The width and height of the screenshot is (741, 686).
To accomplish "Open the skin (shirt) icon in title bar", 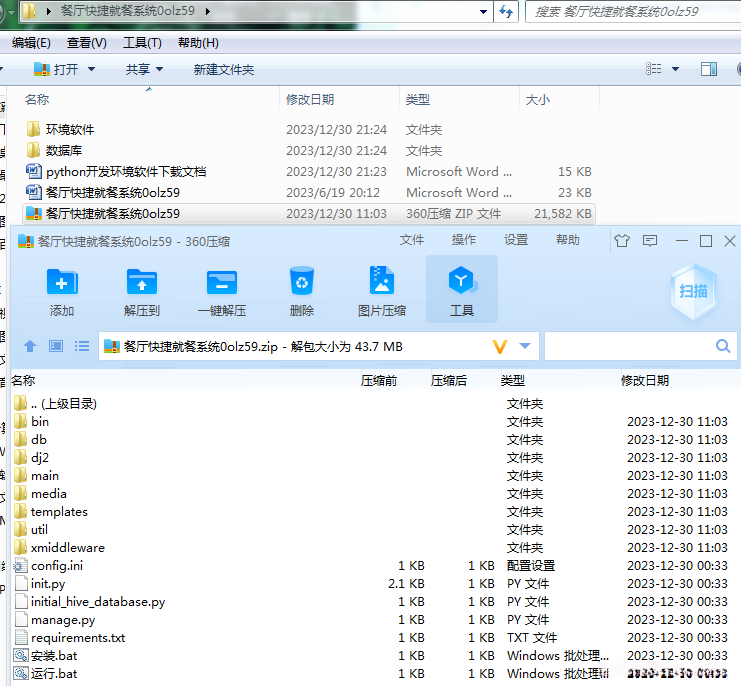I will coord(621,241).
